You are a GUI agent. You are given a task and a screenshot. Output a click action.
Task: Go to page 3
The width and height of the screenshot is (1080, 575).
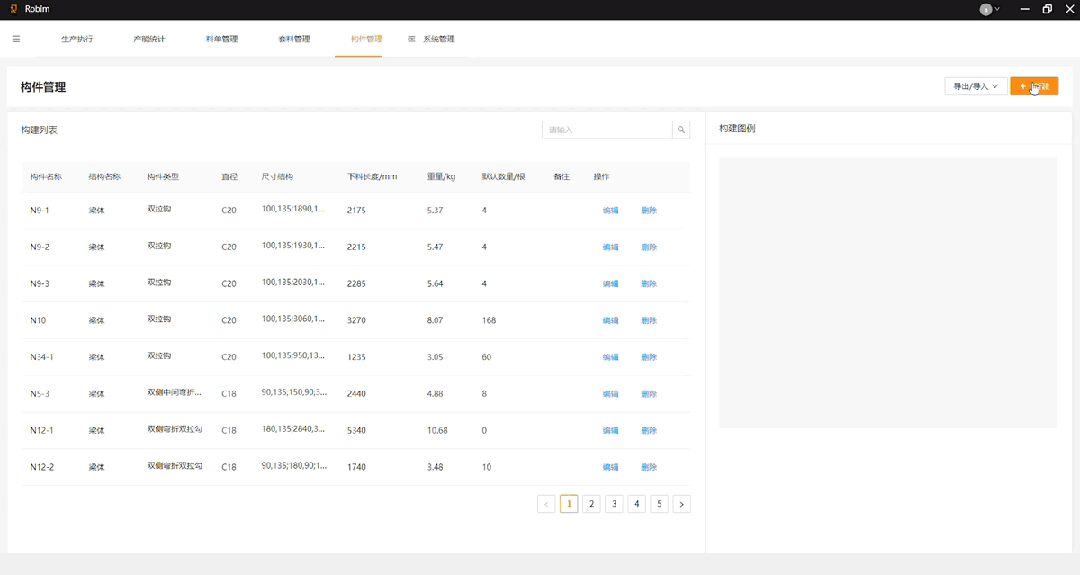point(614,504)
